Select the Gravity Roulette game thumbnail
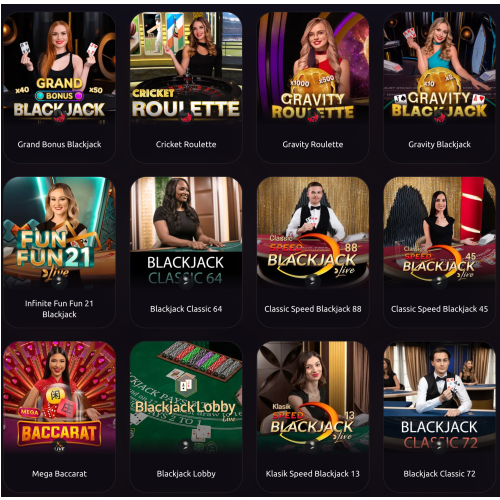500x500 pixels. (x=313, y=68)
